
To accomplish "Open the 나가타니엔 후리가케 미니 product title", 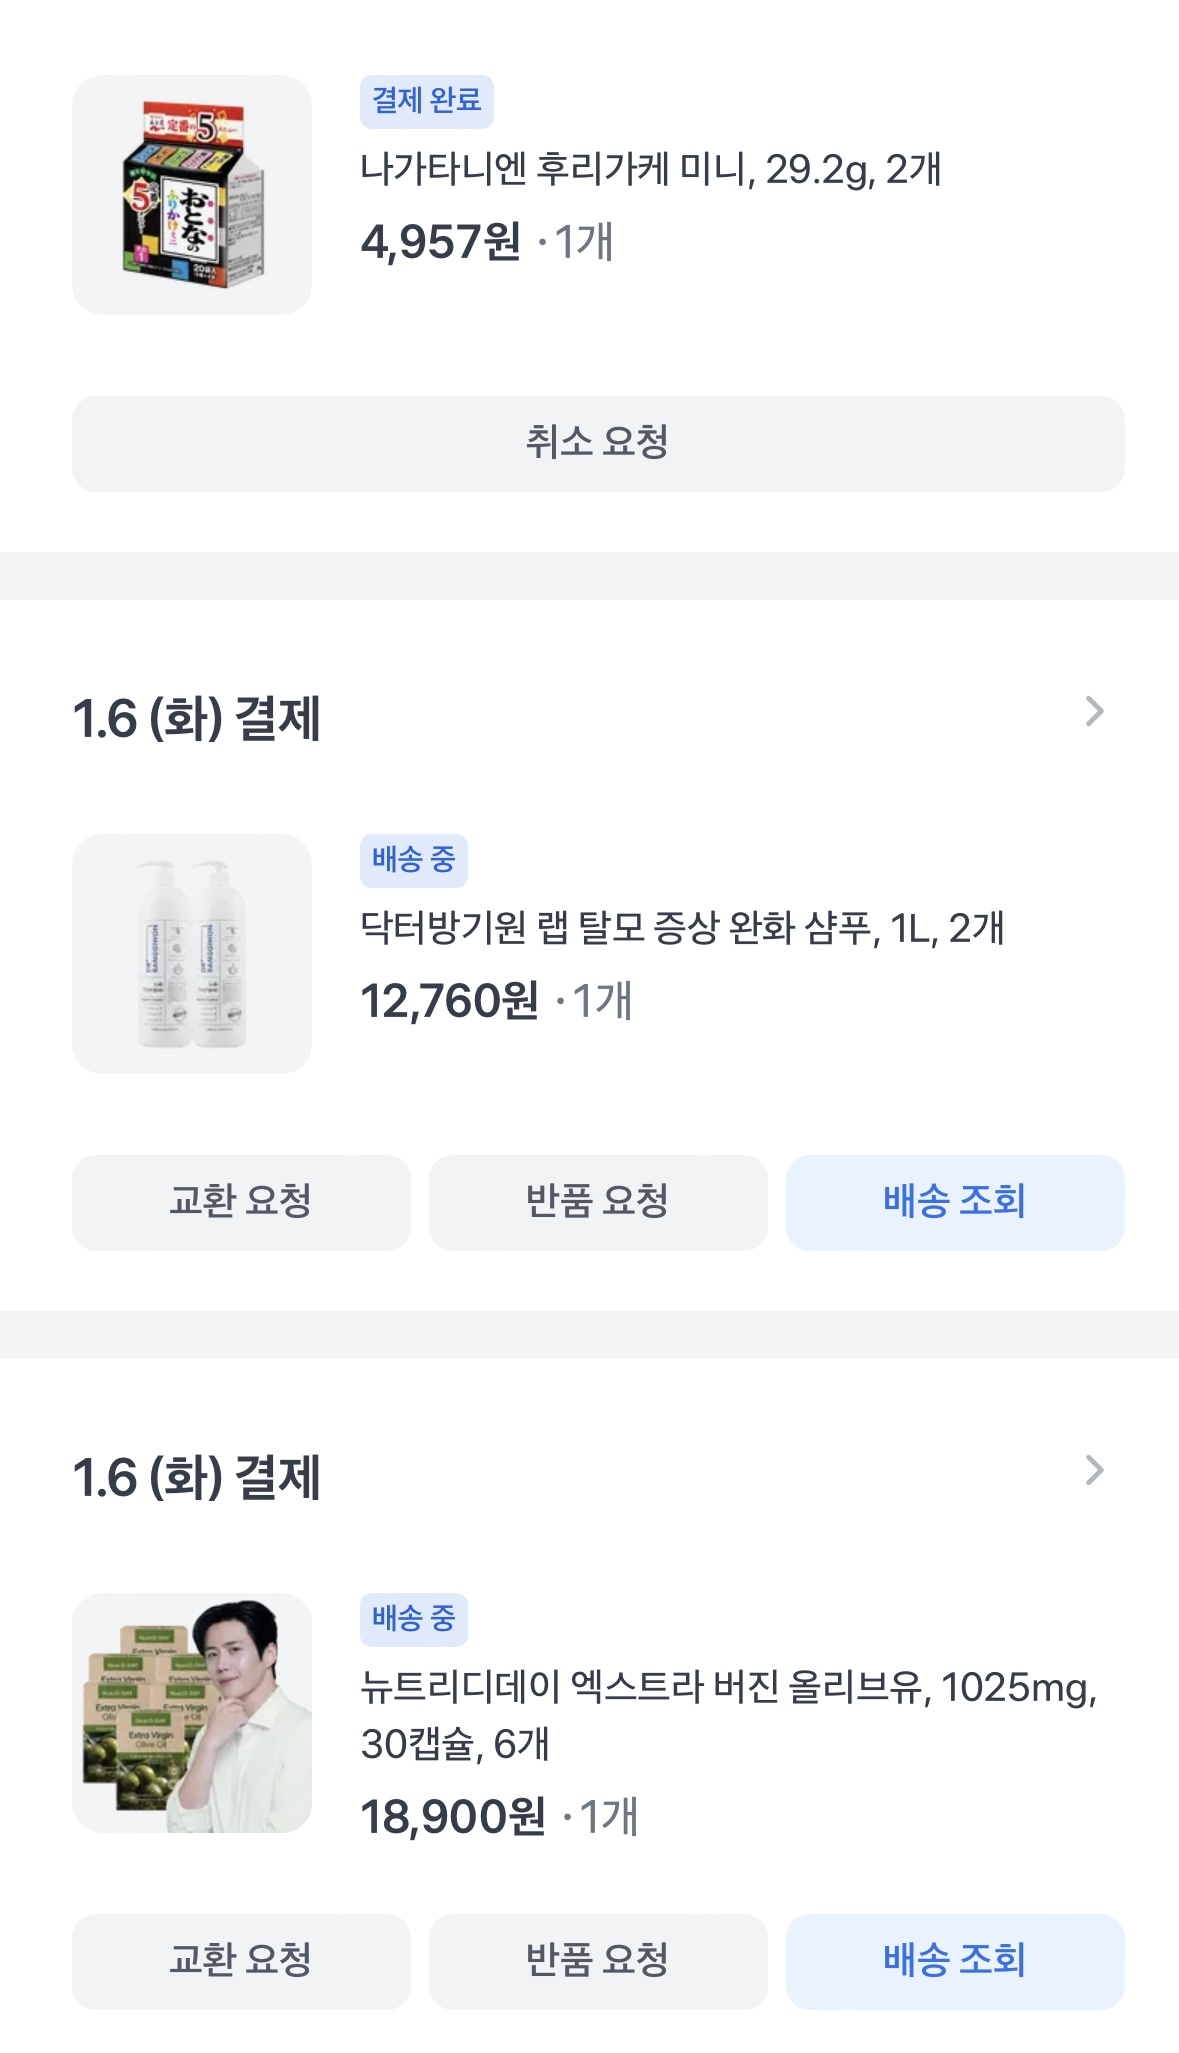I will coord(650,170).
